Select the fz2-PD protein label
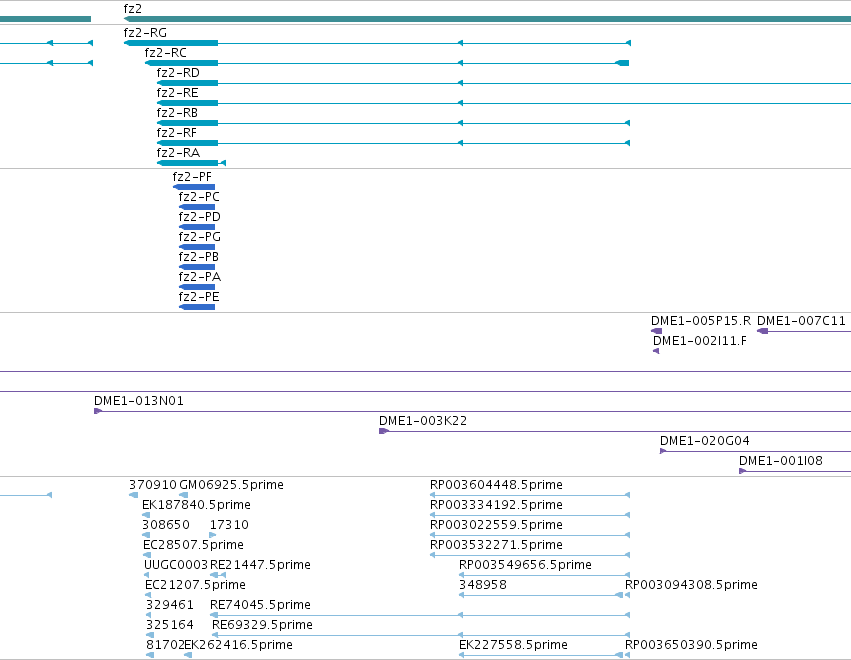Viewport: 851px width, 660px height. 200,217
